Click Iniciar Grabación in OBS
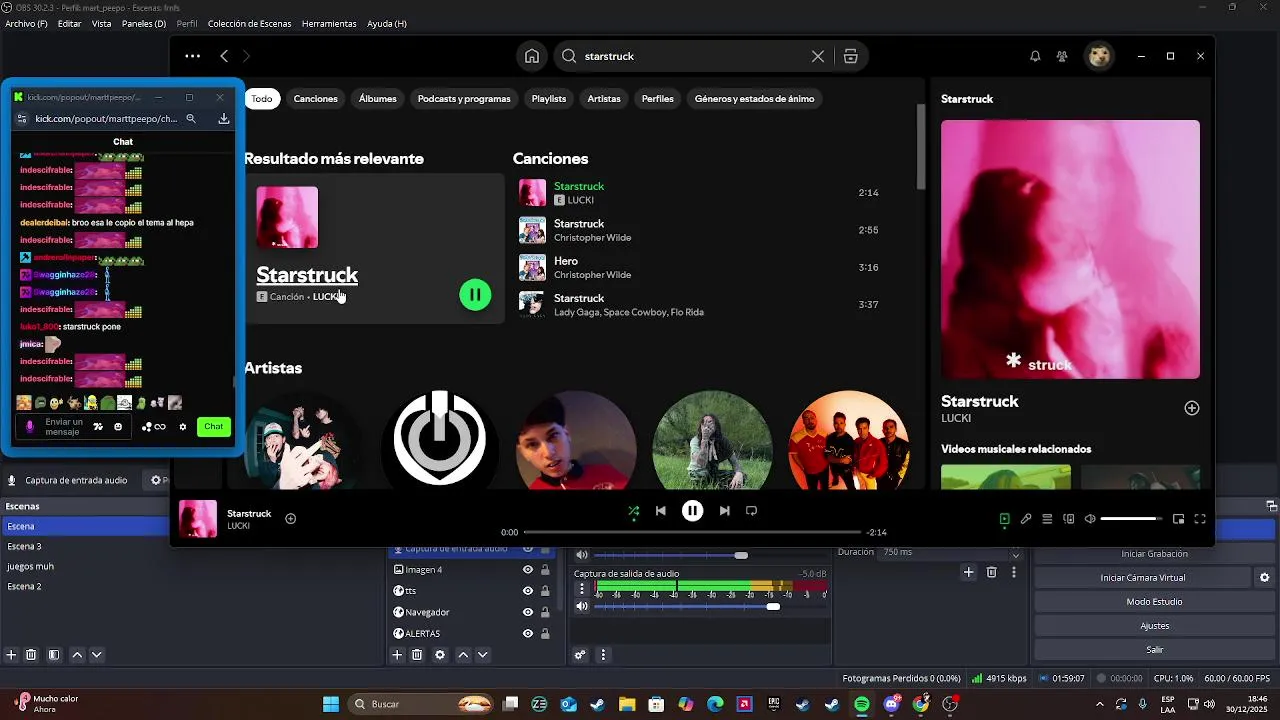This screenshot has height=720, width=1280. click(1155, 554)
